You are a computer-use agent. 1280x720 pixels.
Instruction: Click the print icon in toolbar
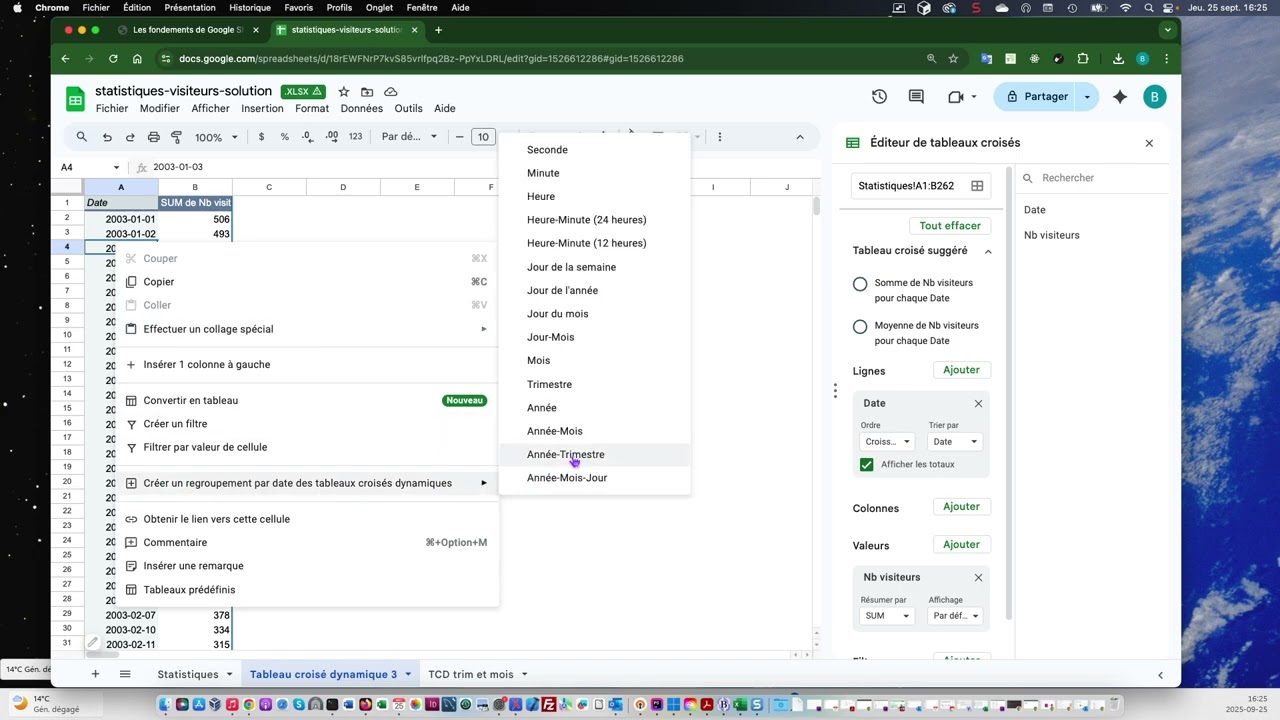[x=153, y=137]
